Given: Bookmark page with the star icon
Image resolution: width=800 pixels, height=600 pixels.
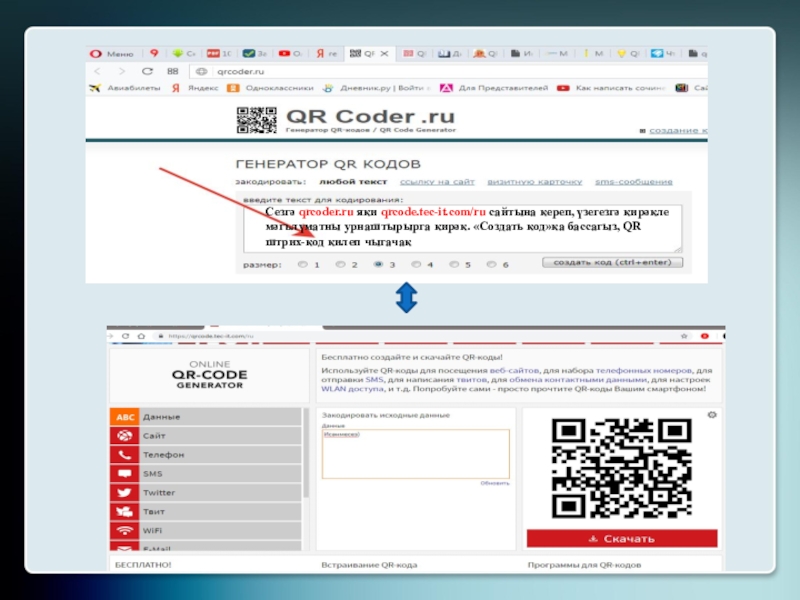Looking at the screenshot, I should [x=684, y=336].
